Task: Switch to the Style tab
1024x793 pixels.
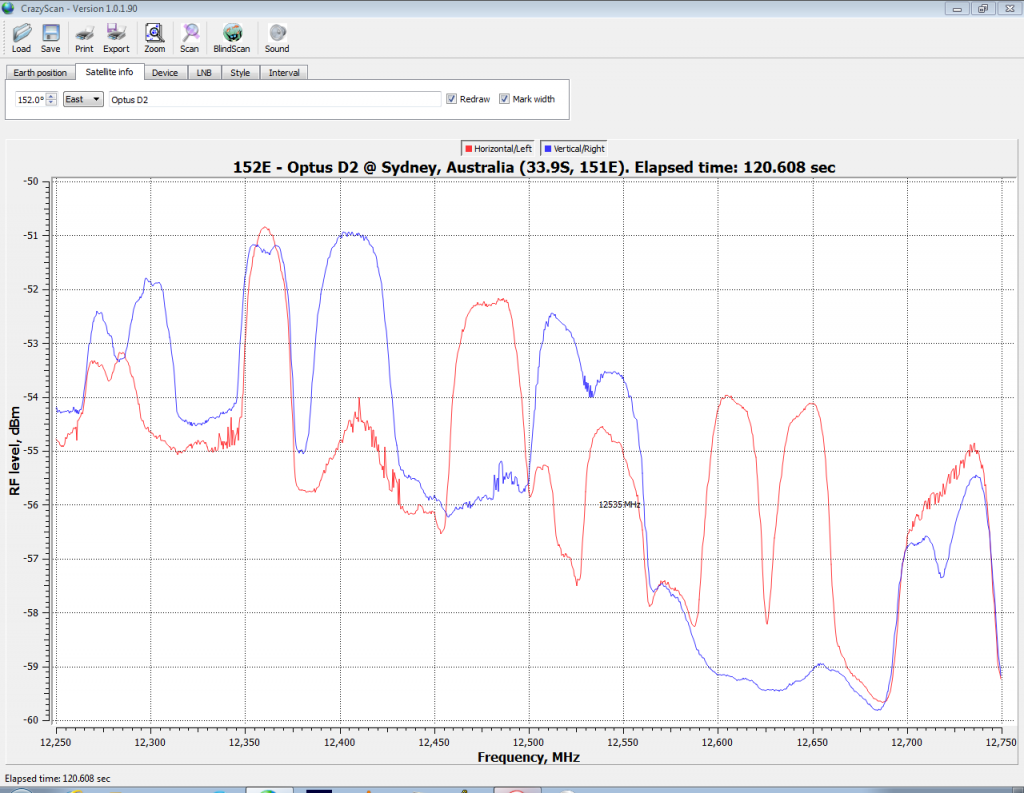Action: tap(240, 73)
